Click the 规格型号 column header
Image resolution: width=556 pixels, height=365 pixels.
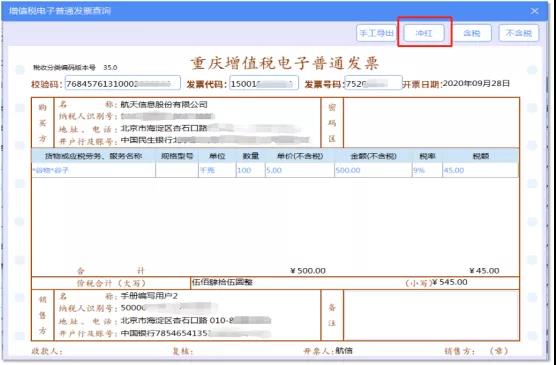pos(177,156)
